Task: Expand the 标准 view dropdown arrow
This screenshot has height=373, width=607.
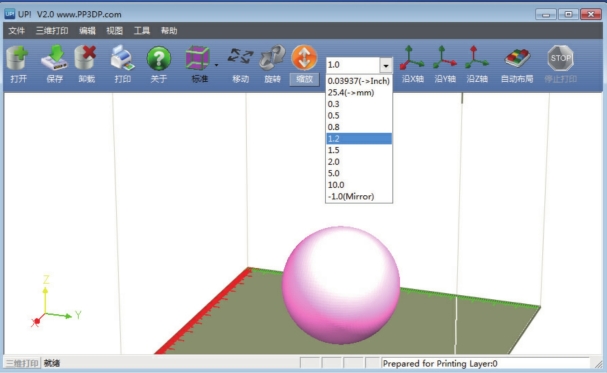Action: coord(216,65)
